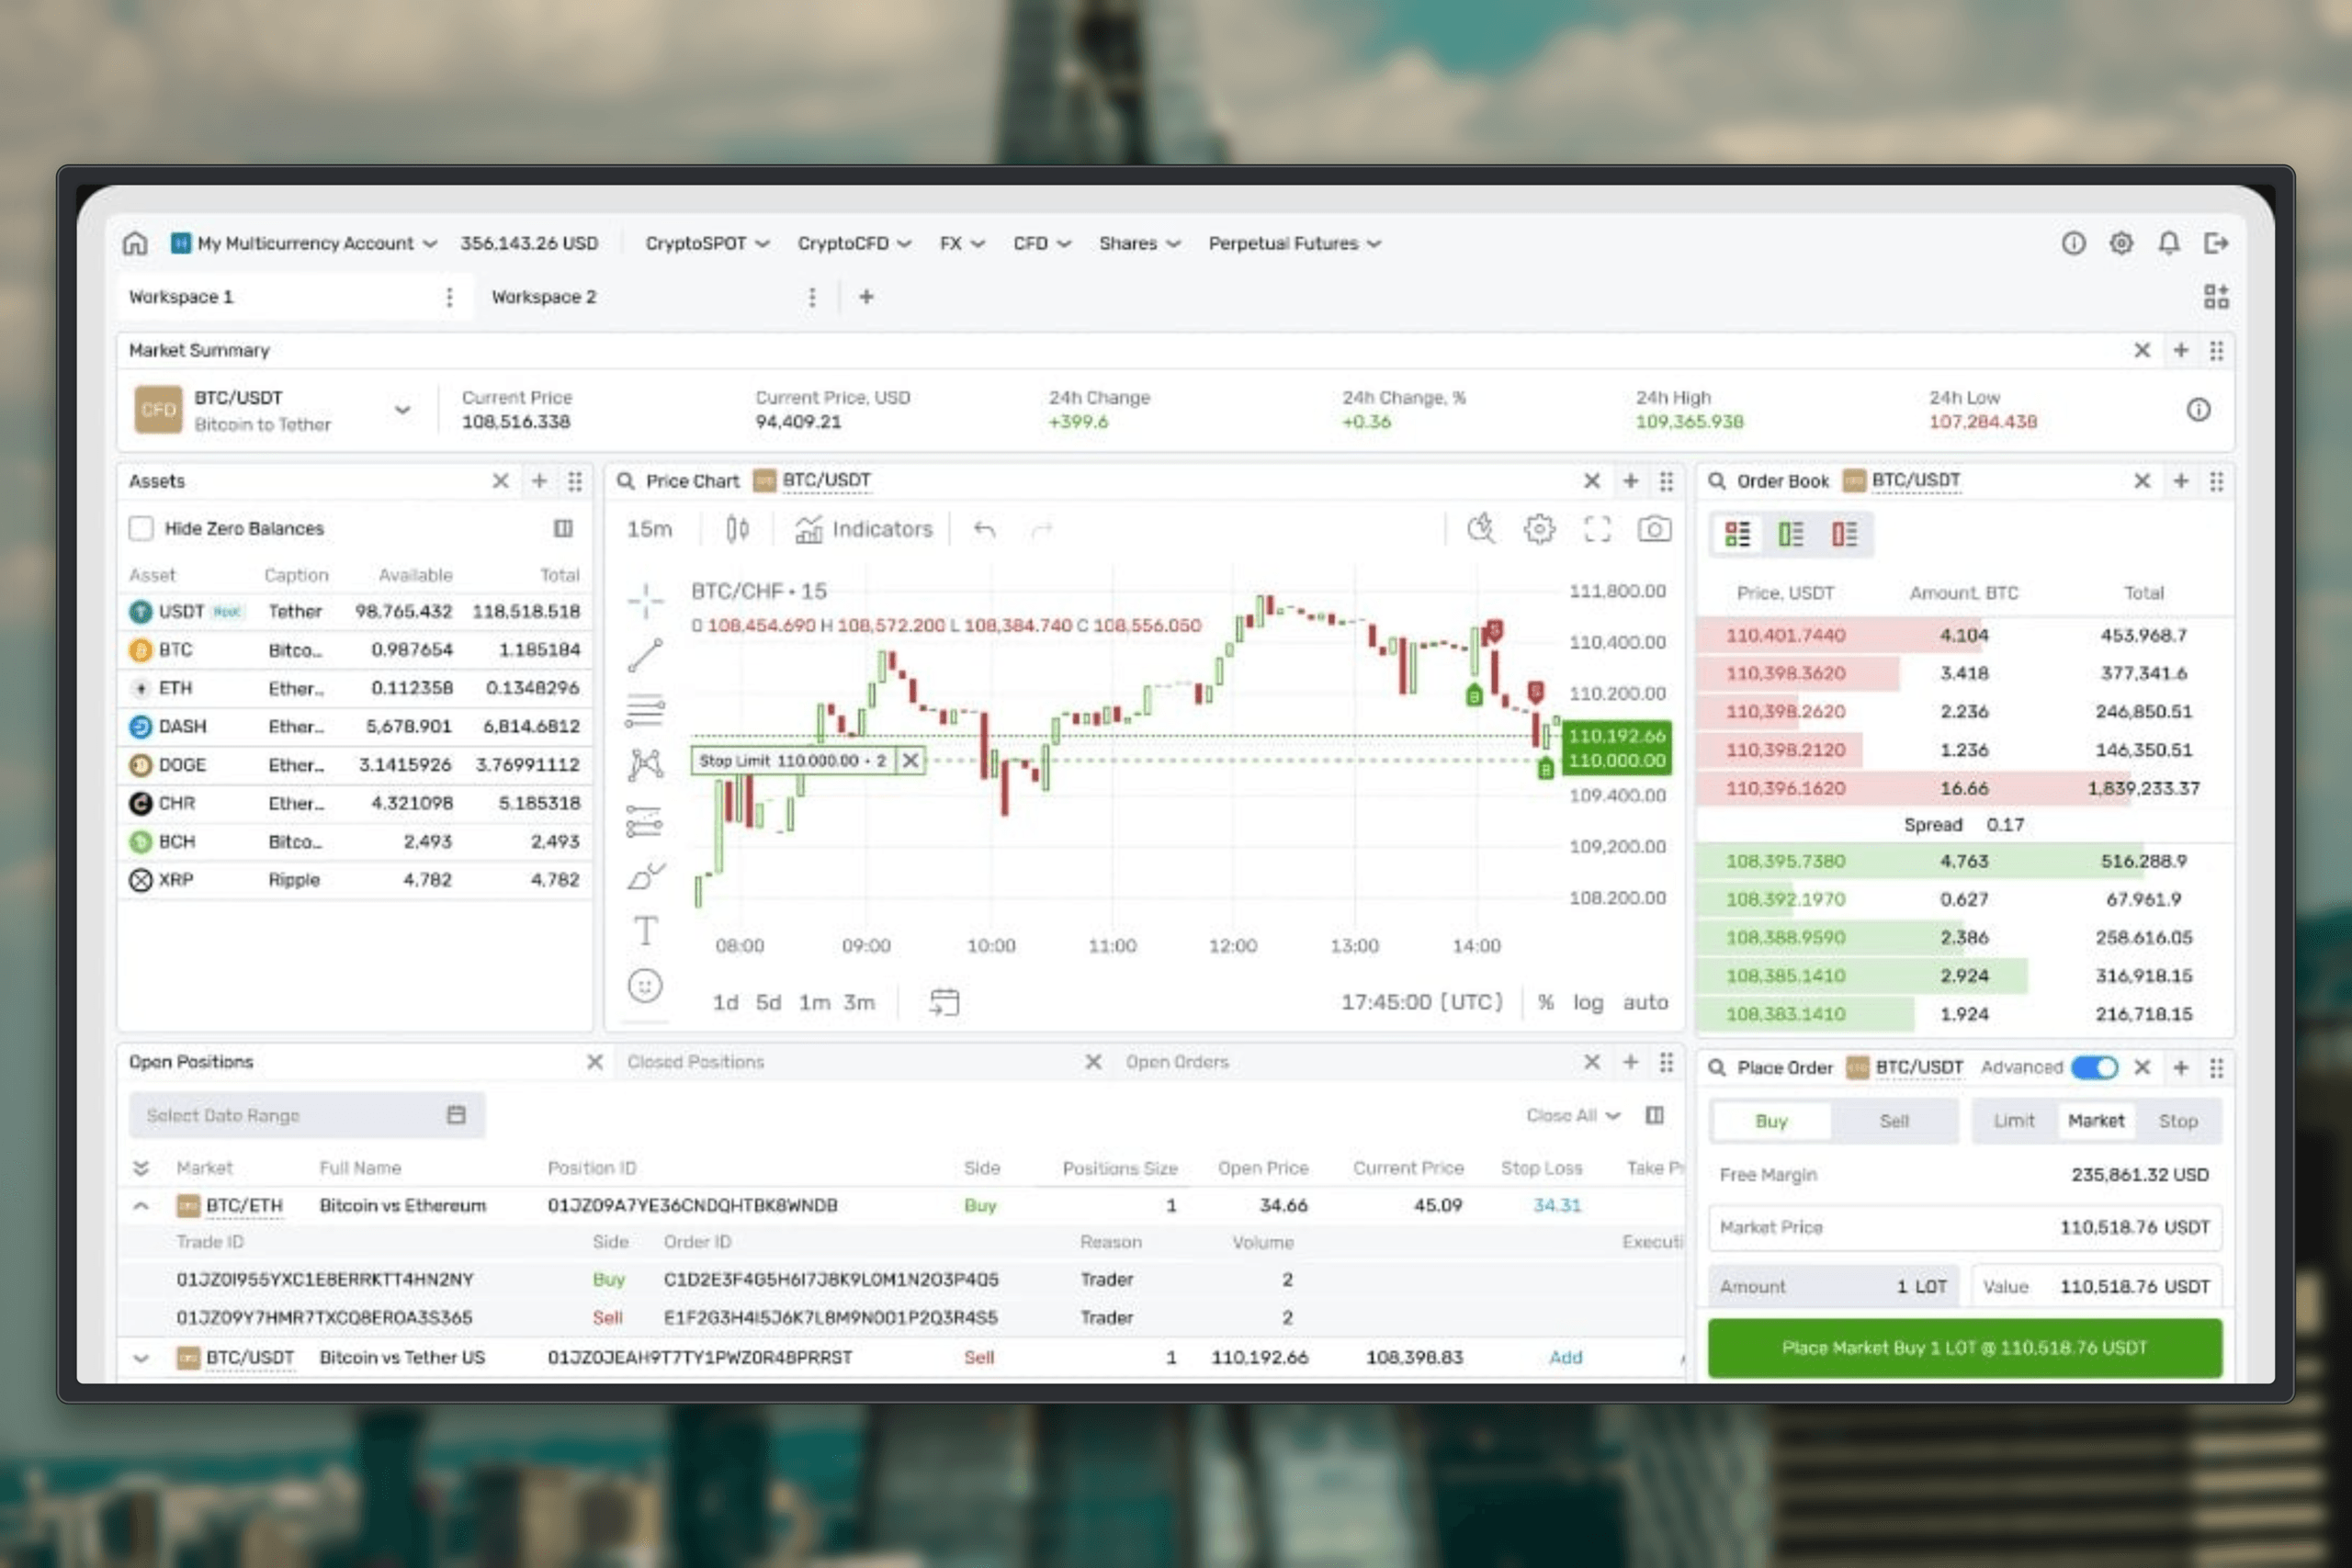The image size is (2352, 1568).
Task: Open the Shares menu
Action: pos(1139,243)
